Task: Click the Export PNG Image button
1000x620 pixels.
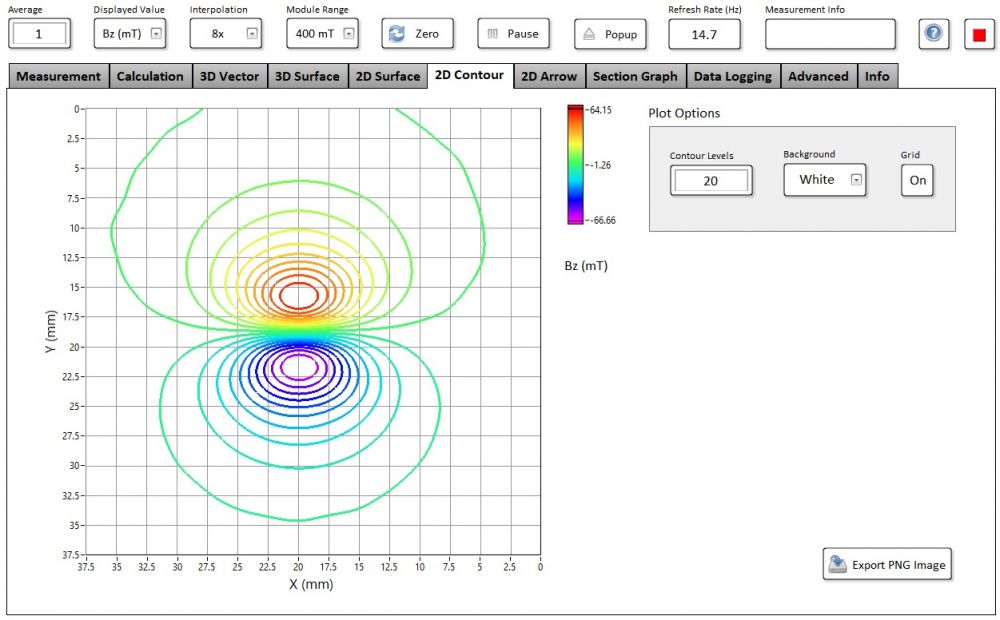Action: pos(887,565)
